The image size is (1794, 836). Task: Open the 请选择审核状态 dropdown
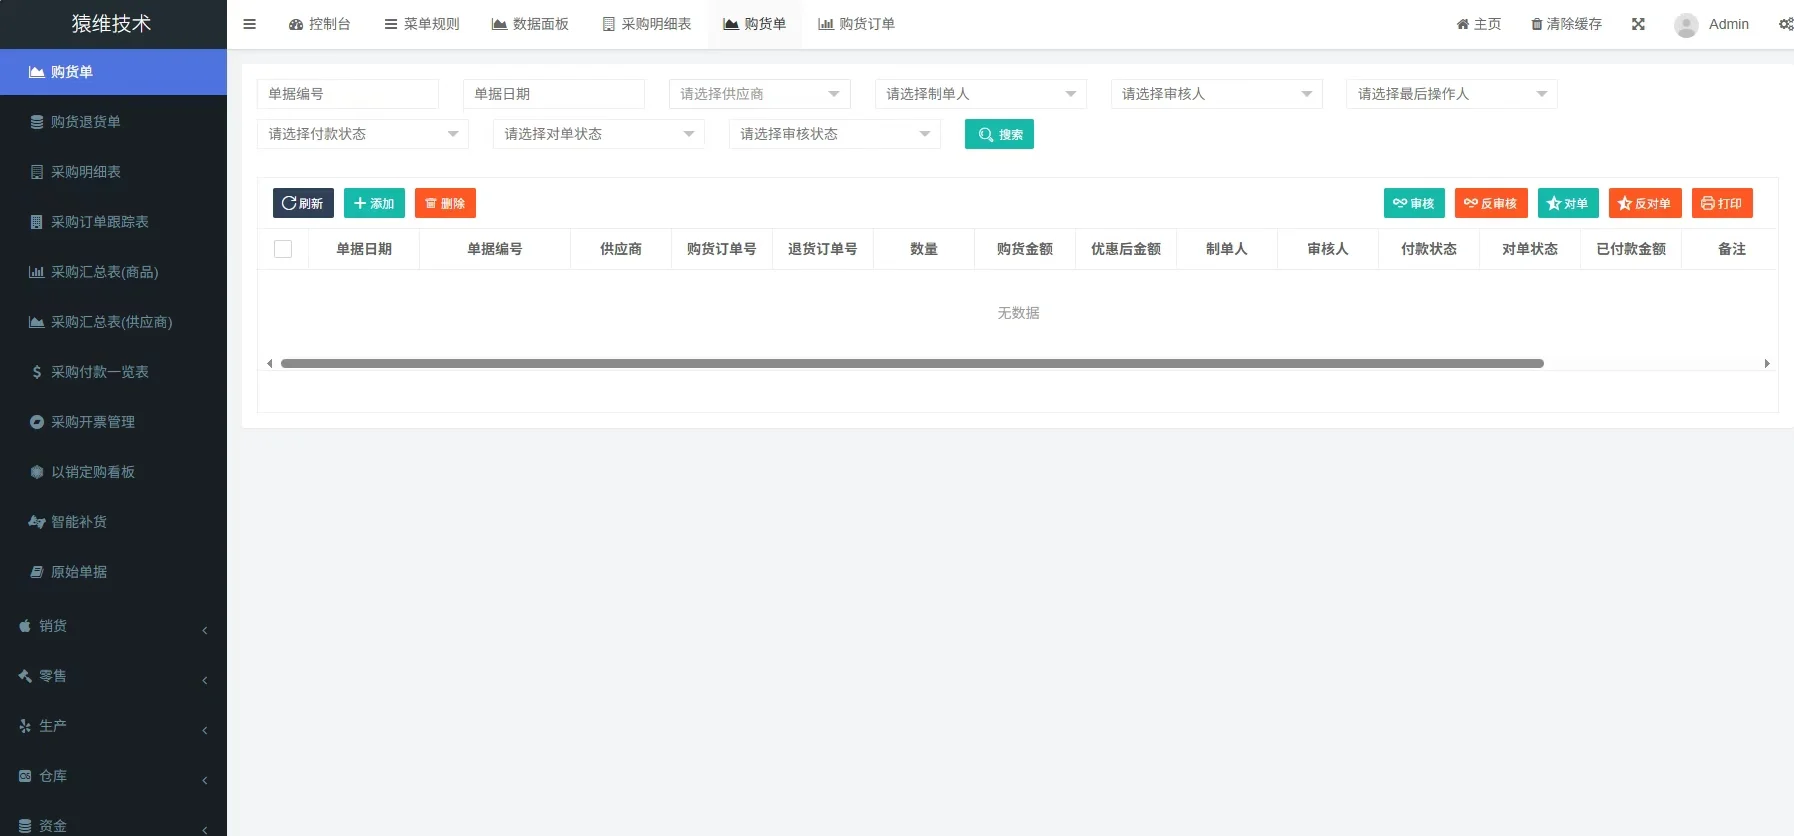tap(835, 134)
